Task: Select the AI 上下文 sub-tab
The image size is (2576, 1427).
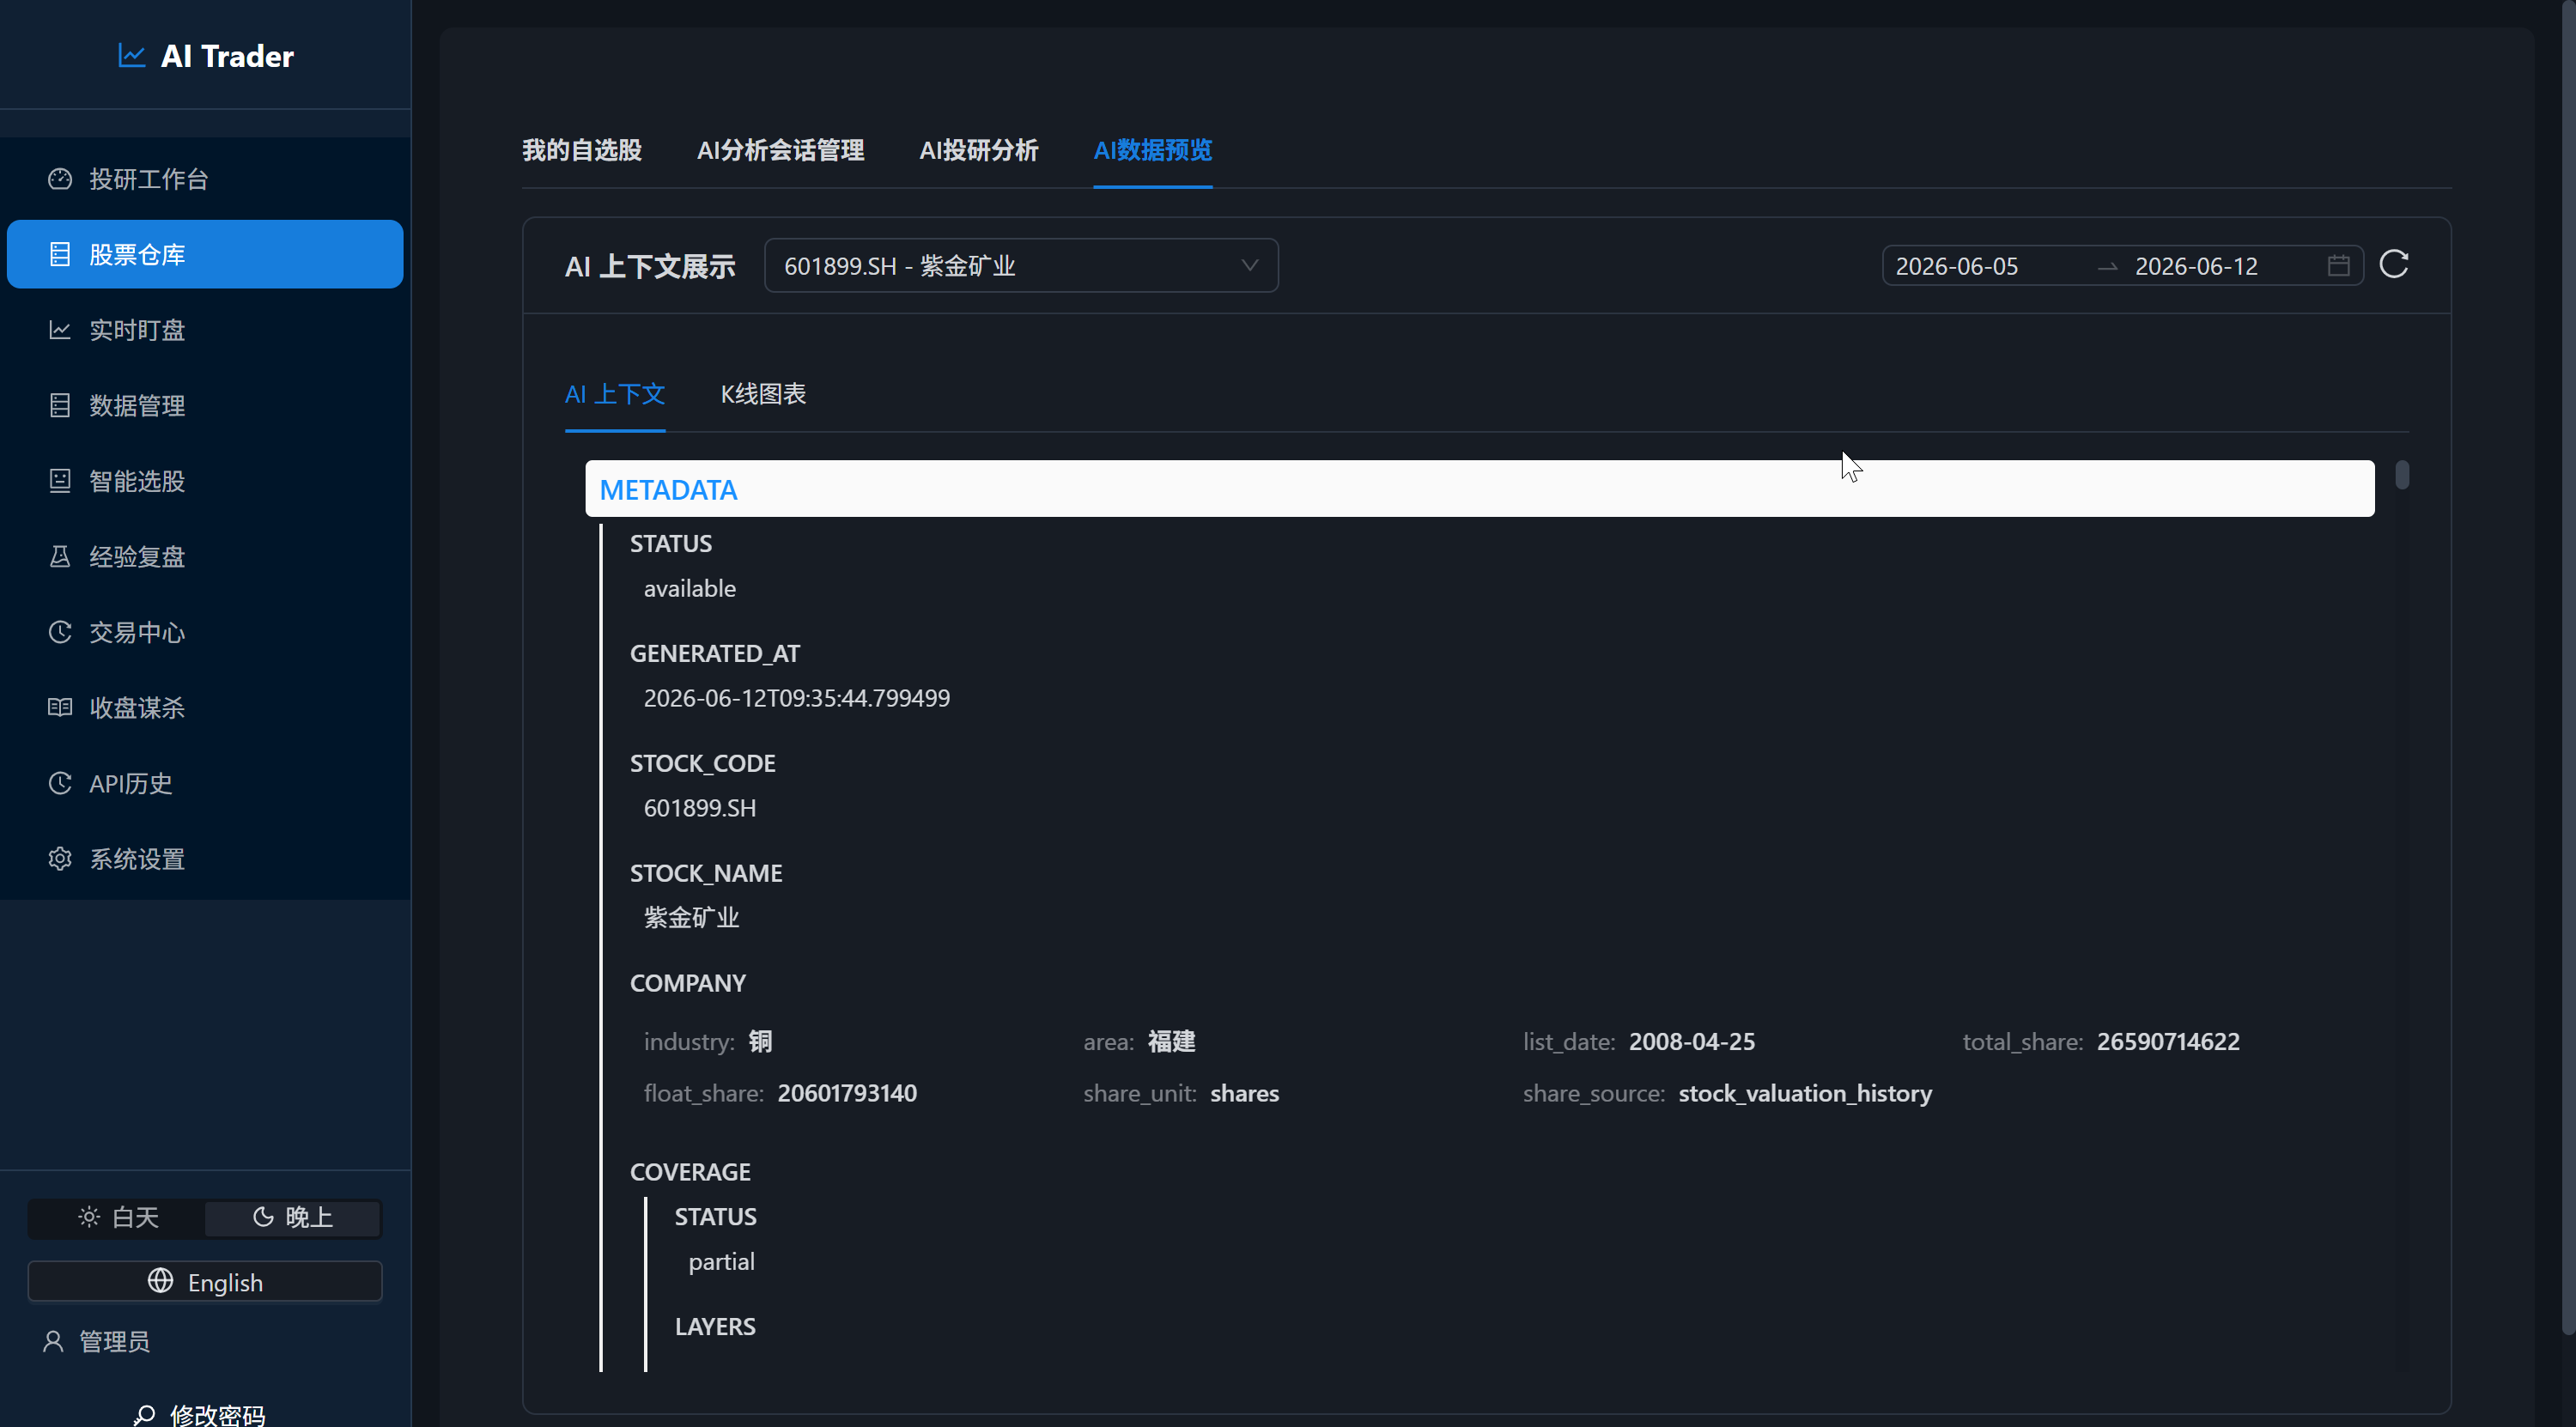Action: 615,394
